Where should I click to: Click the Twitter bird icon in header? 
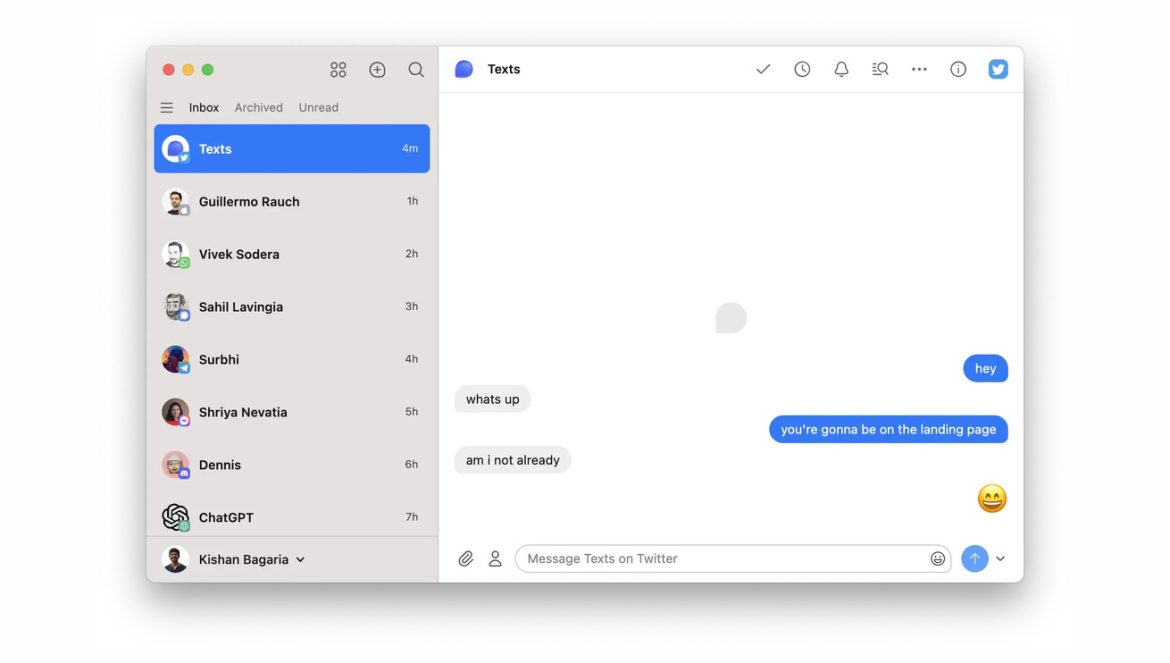coord(998,69)
